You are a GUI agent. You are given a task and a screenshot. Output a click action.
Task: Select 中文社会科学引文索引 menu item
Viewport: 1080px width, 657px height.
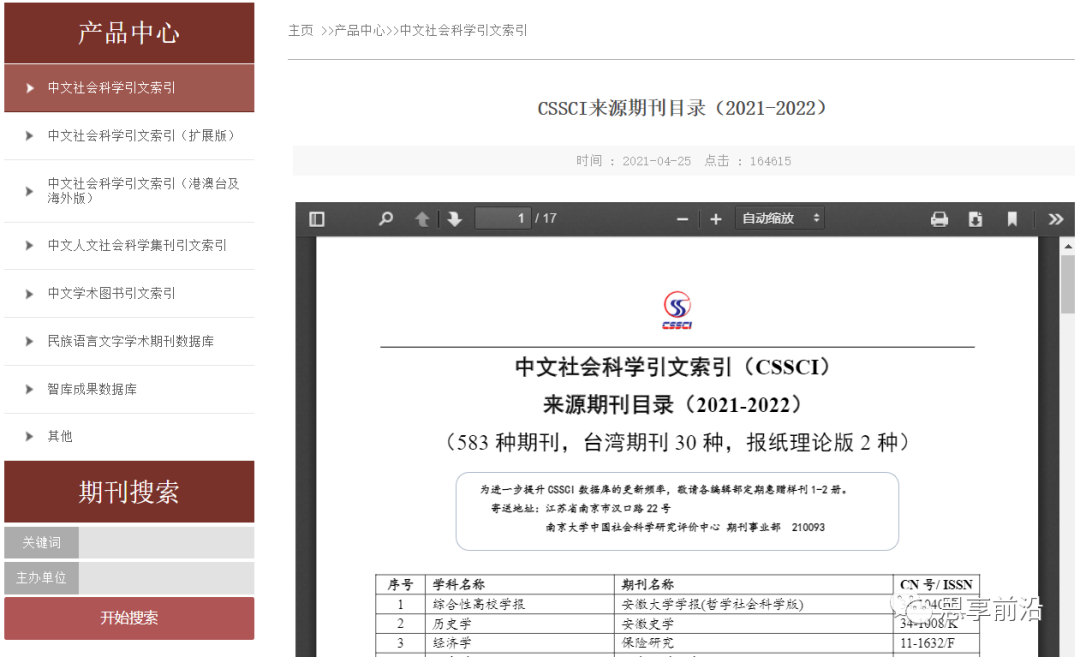[x=129, y=88]
